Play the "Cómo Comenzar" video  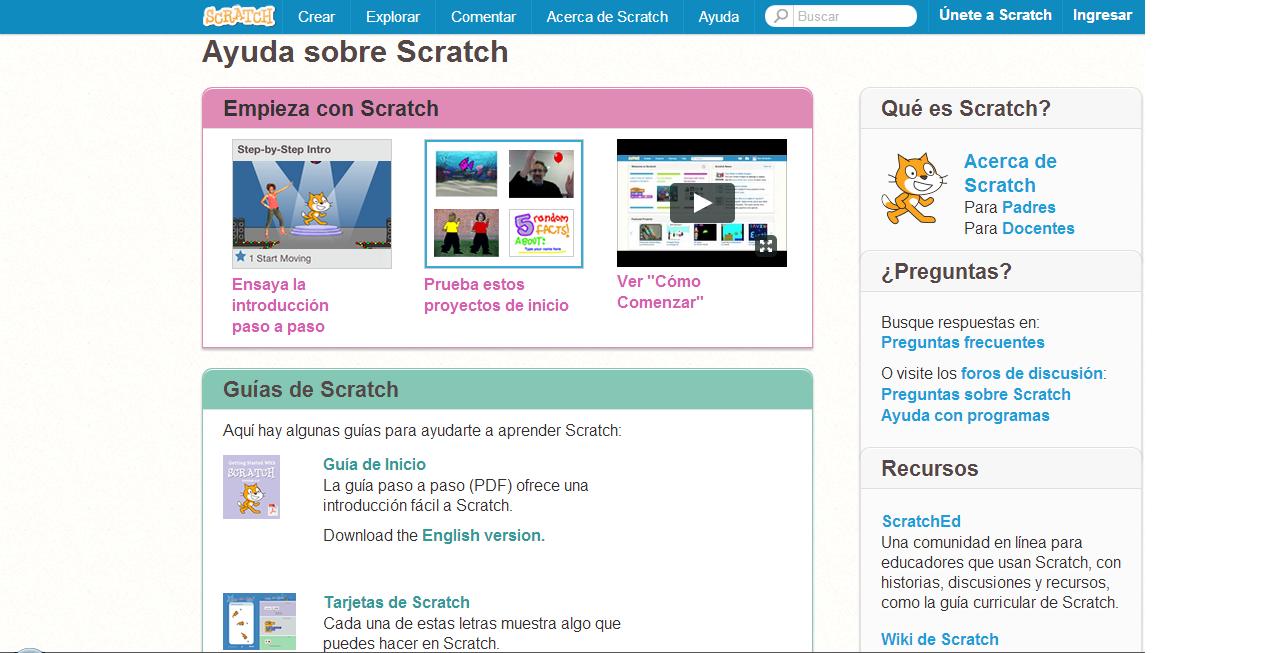pyautogui.click(x=701, y=202)
